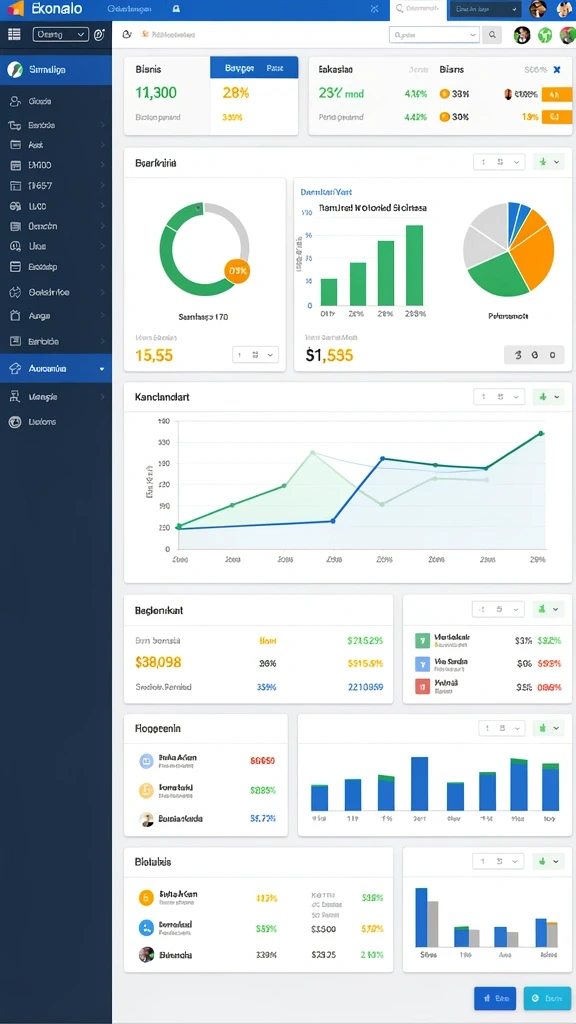This screenshot has width=576, height=1024.
Task: Open the Auga sidebar item with bag icon
Action: pos(56,315)
